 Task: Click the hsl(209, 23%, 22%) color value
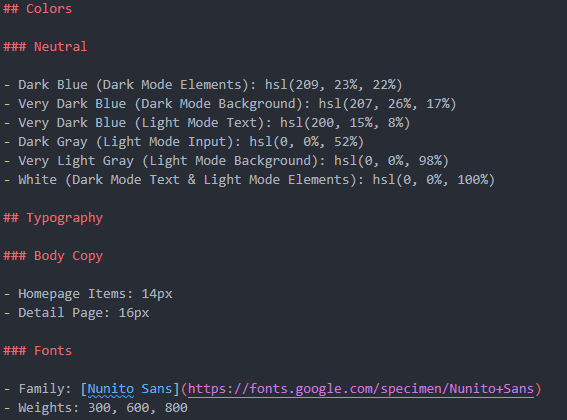(333, 85)
